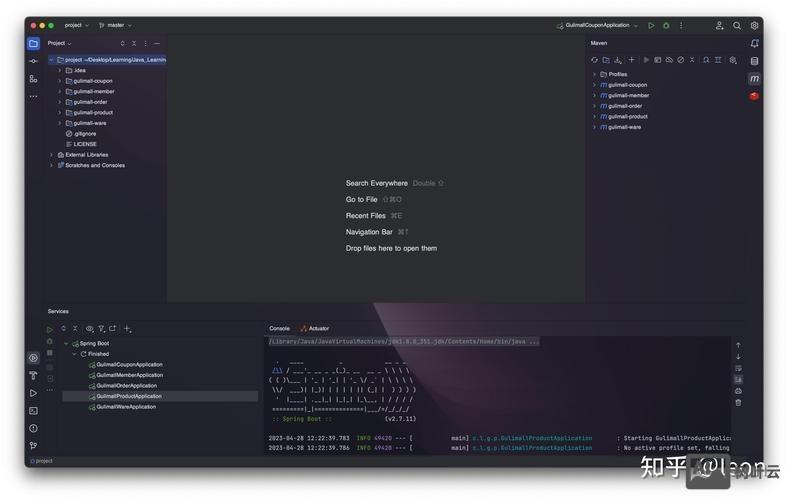Open Project panel options menu

click(x=146, y=43)
